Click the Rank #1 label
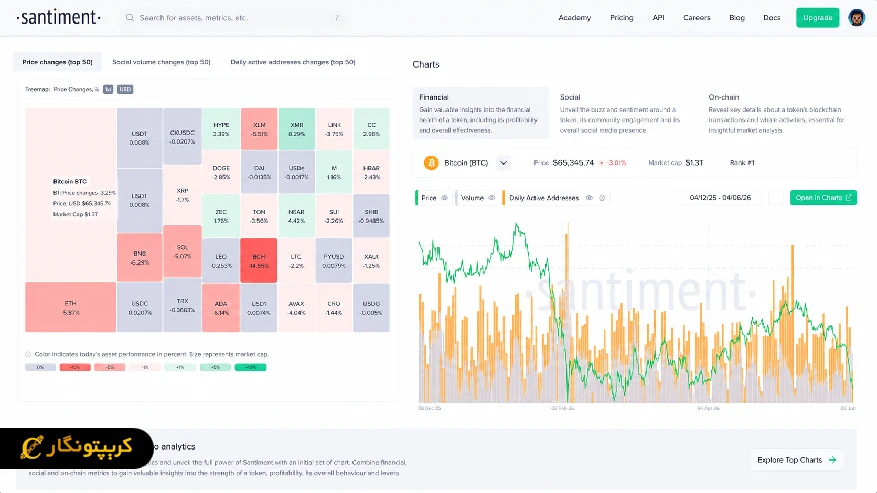This screenshot has width=877, height=493. pyautogui.click(x=742, y=163)
